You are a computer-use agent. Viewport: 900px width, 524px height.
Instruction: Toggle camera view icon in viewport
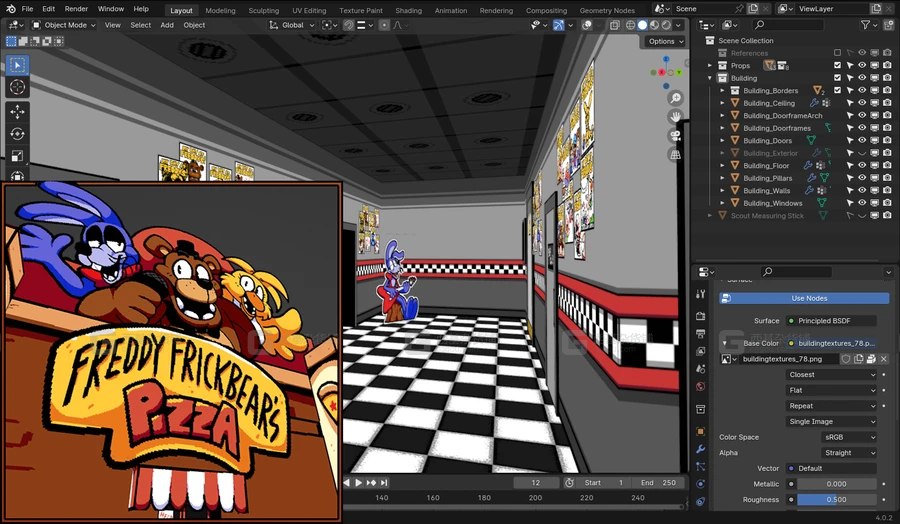pyautogui.click(x=676, y=135)
